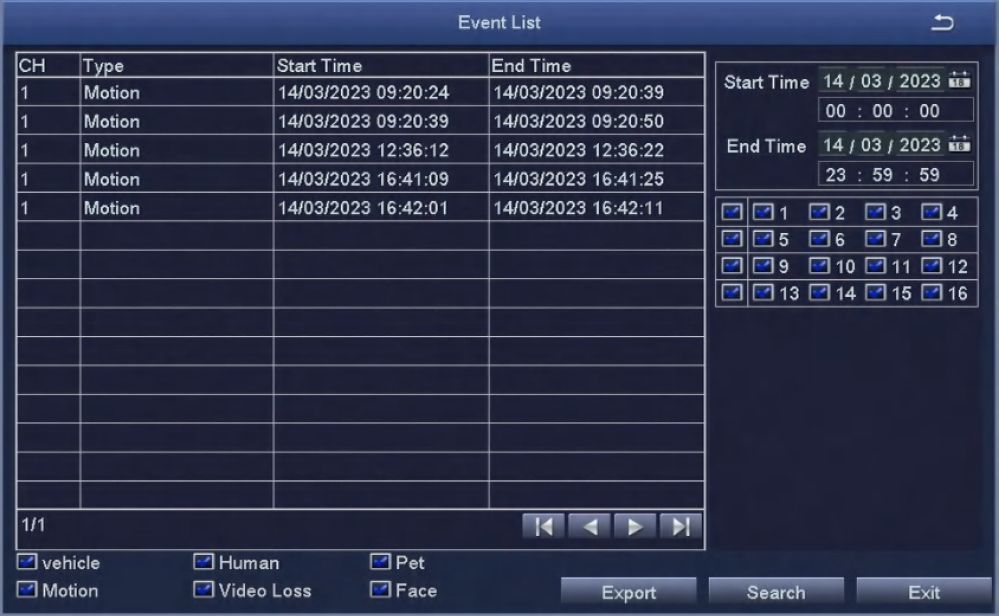Uncheck channel 1 in channel grid

[x=764, y=213]
